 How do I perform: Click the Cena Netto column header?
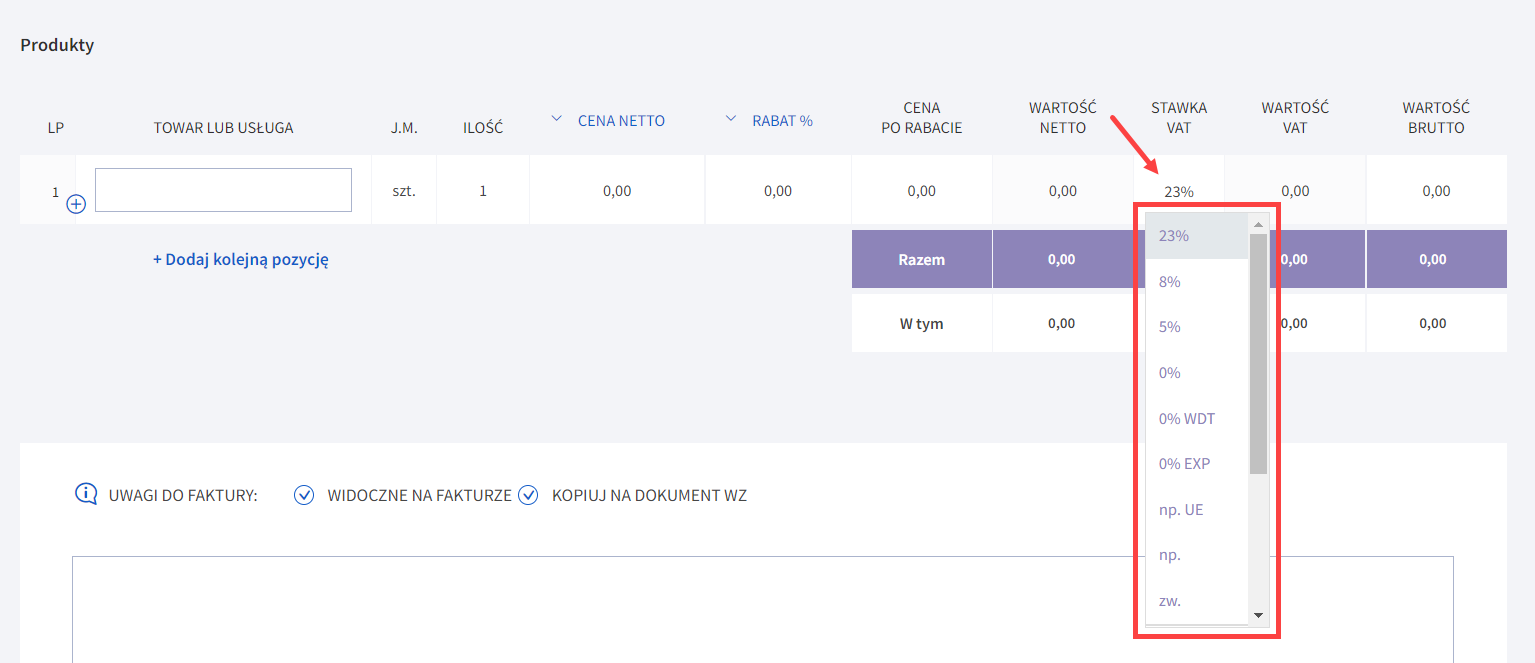621,121
